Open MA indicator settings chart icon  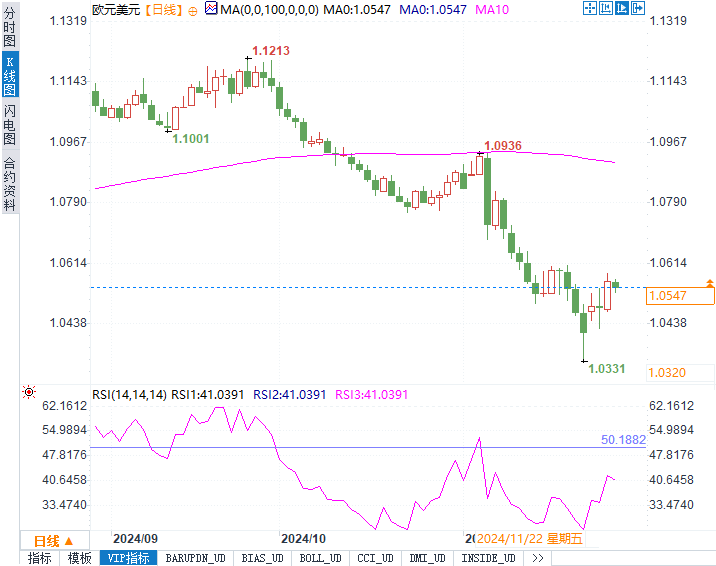click(211, 8)
